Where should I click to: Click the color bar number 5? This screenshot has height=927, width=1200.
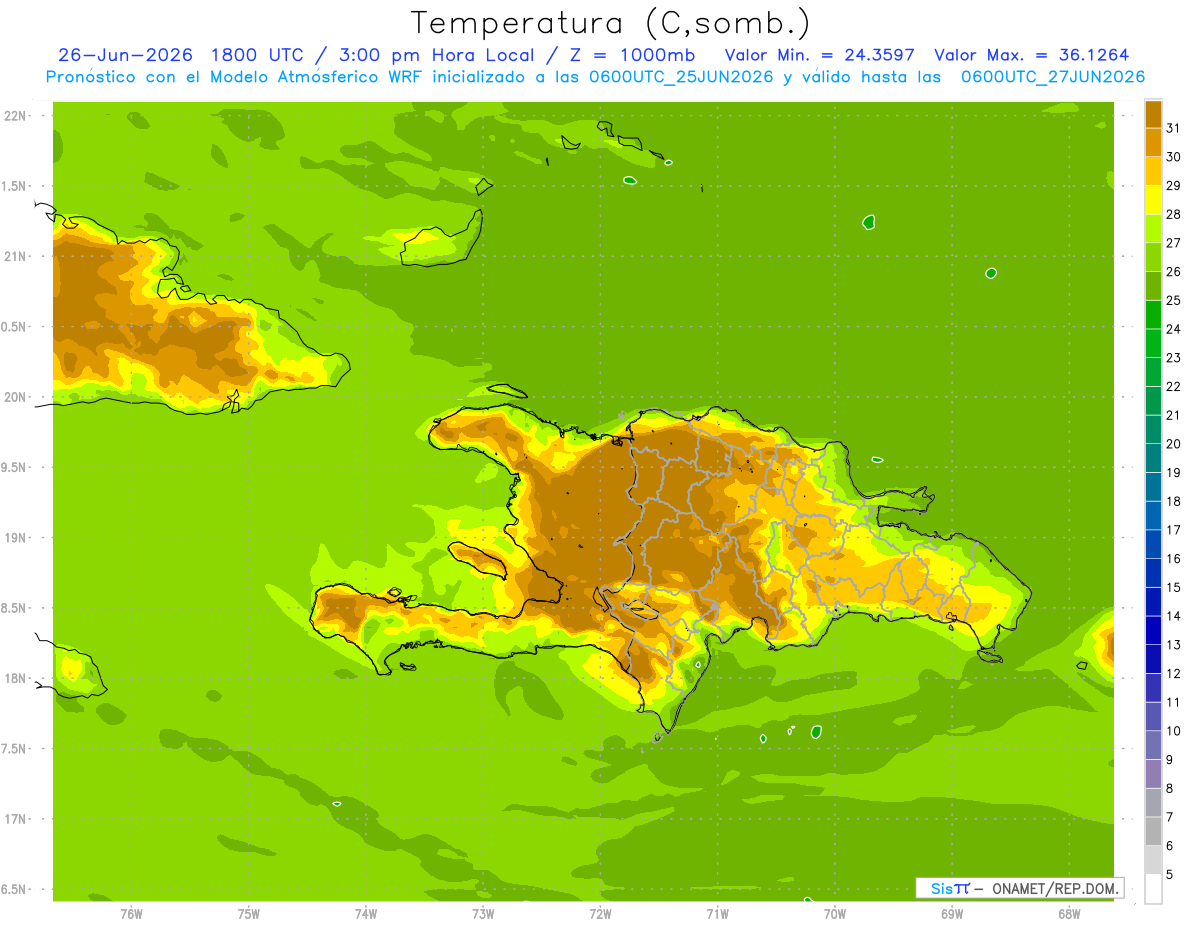[x=1170, y=874]
